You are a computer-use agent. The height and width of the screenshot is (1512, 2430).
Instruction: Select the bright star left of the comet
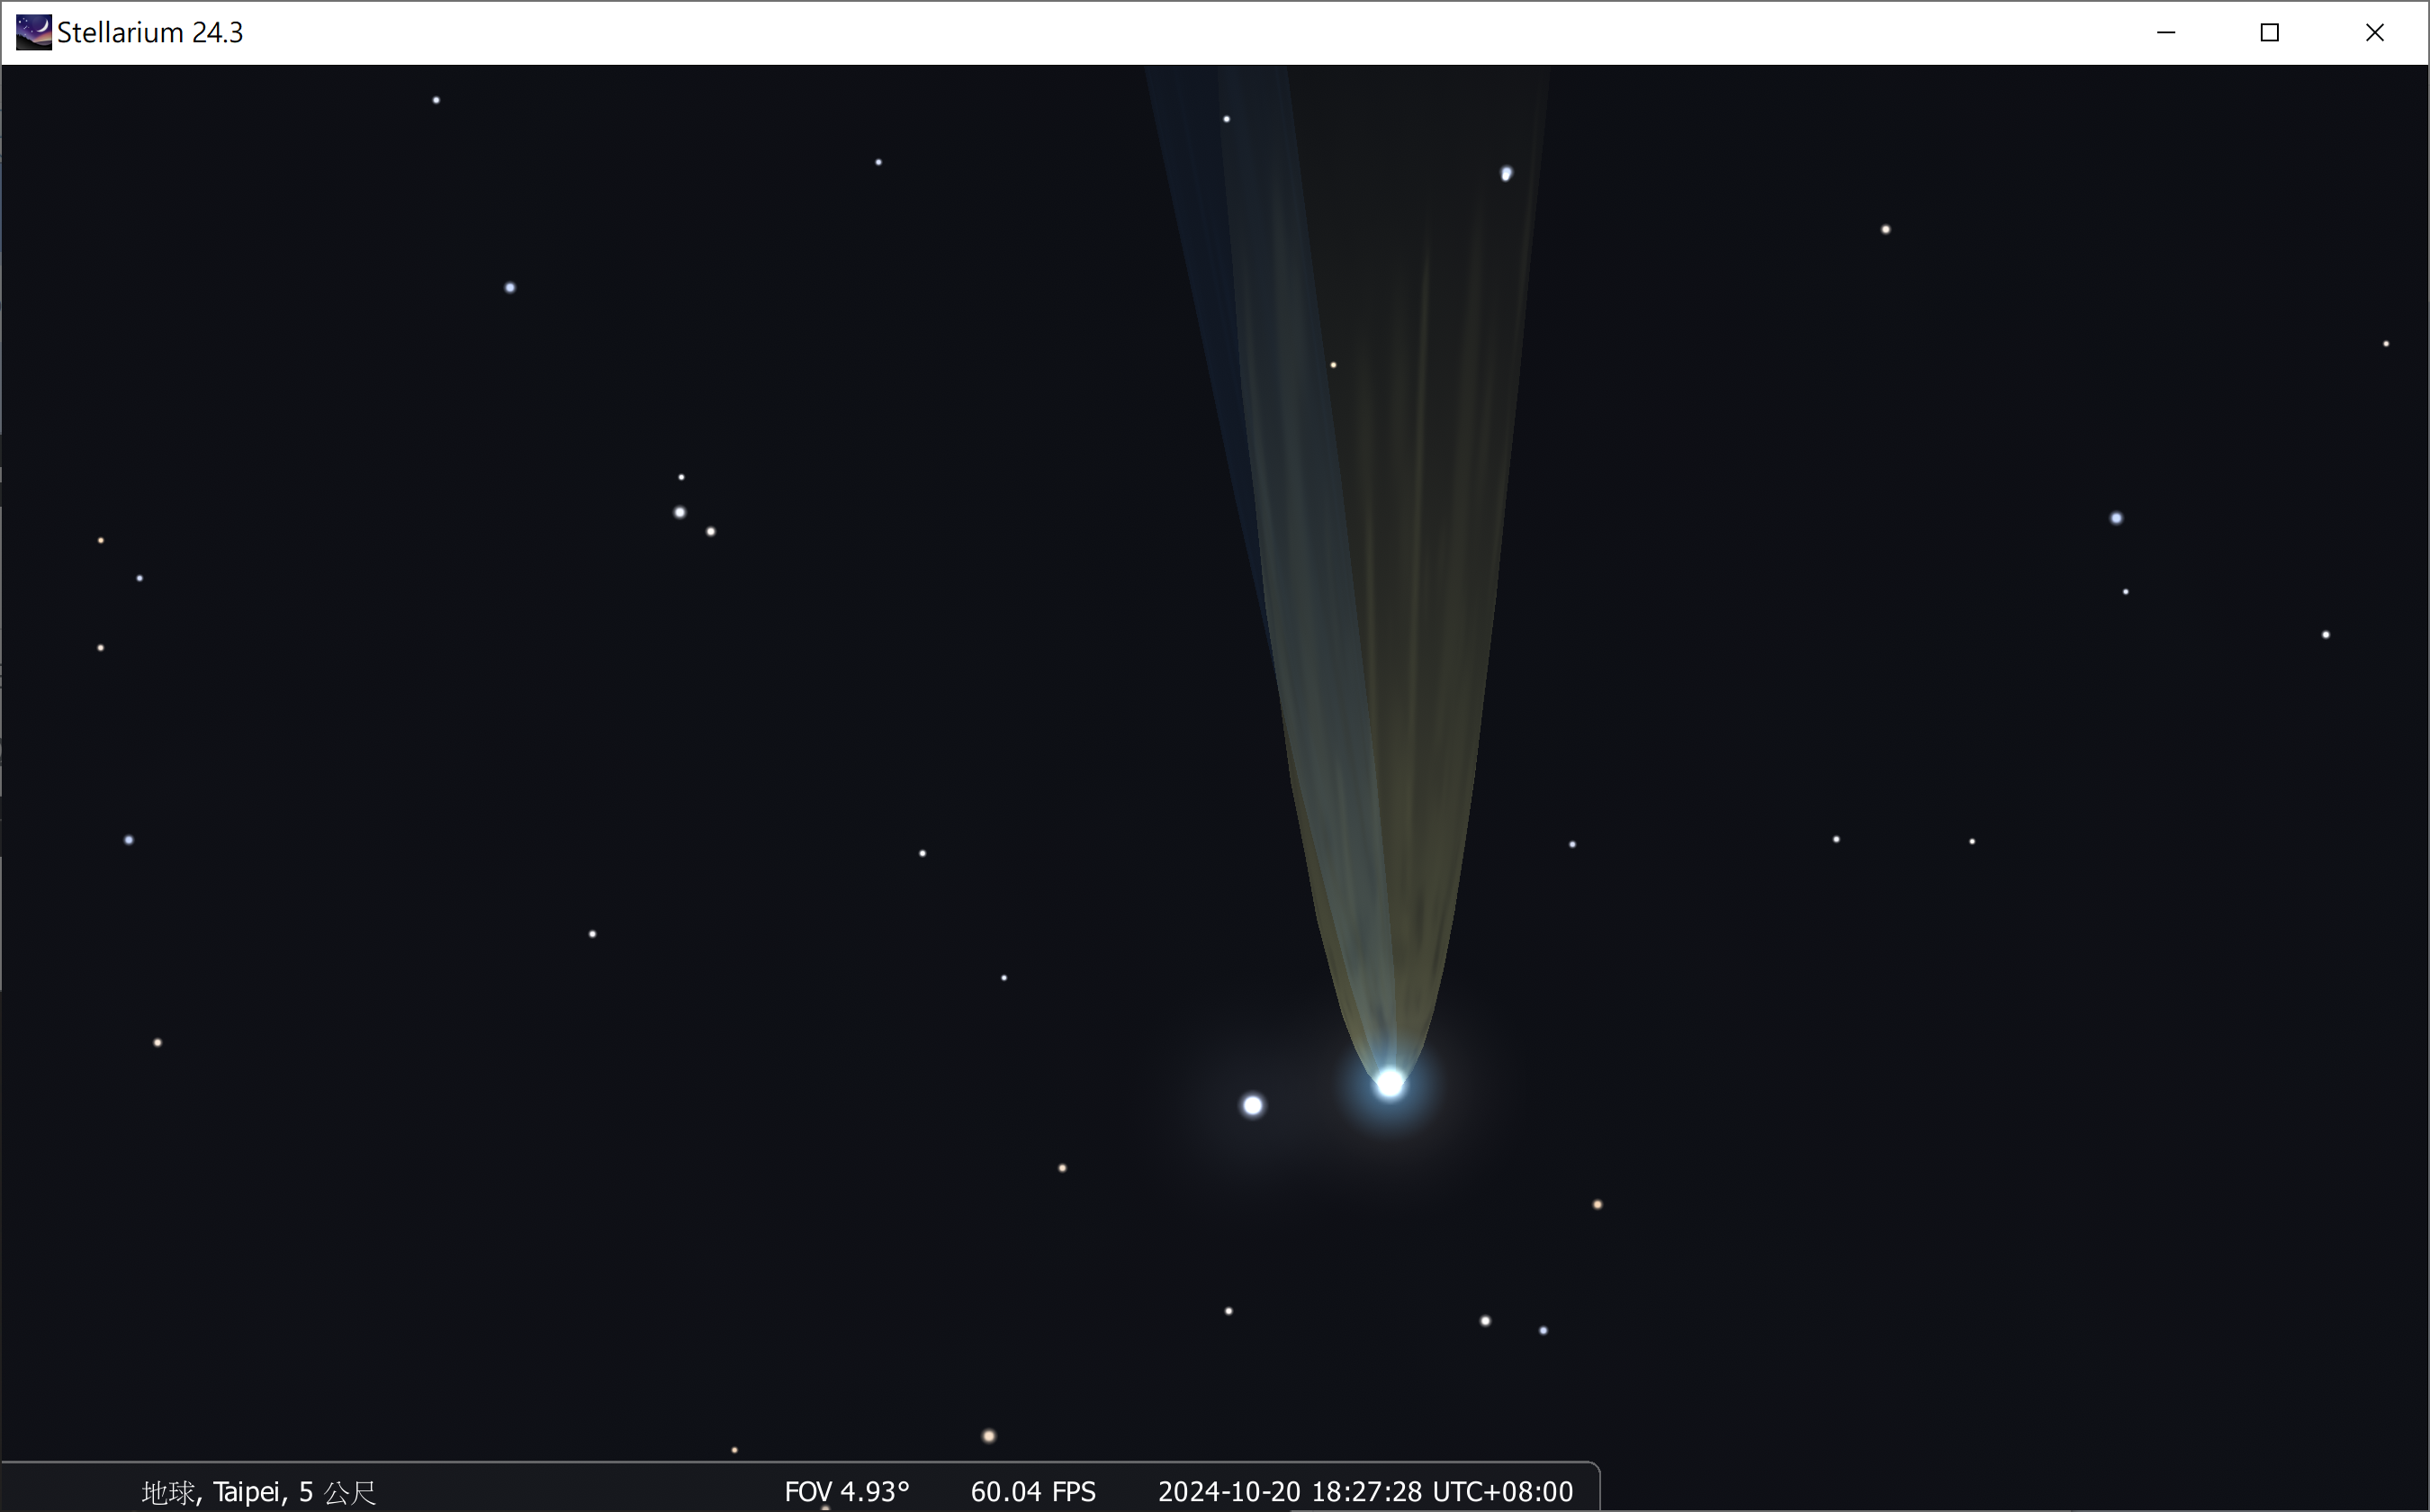click(1253, 1105)
